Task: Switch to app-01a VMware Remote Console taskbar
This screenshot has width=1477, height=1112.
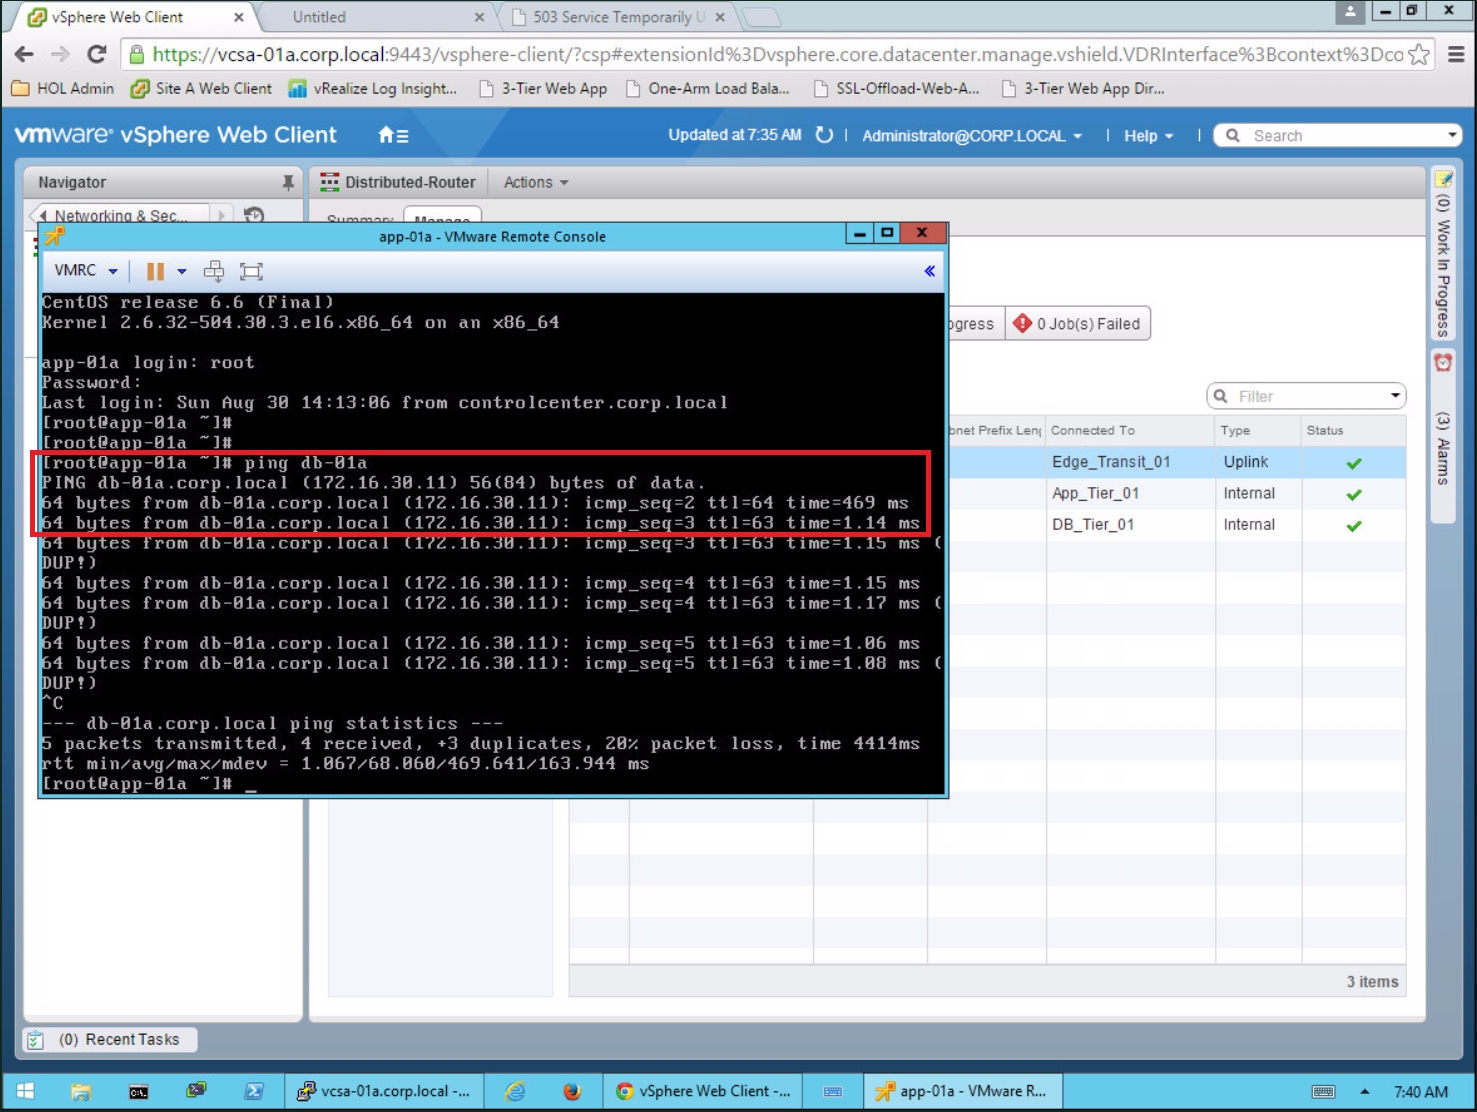Action: 961,1091
